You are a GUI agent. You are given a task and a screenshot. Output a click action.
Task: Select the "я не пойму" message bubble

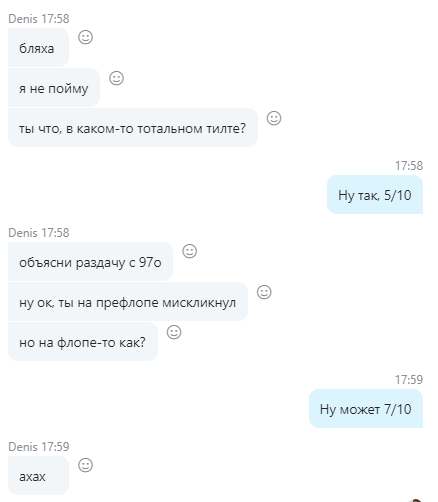[x=54, y=88]
